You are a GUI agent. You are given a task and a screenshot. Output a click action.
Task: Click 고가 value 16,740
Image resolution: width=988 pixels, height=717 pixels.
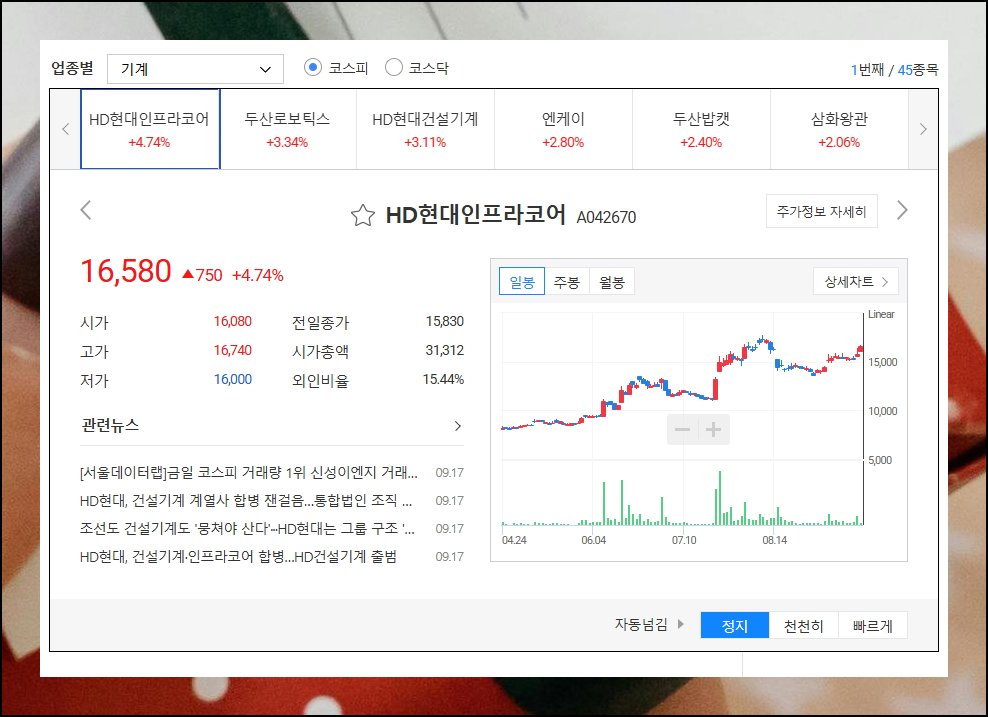[233, 350]
